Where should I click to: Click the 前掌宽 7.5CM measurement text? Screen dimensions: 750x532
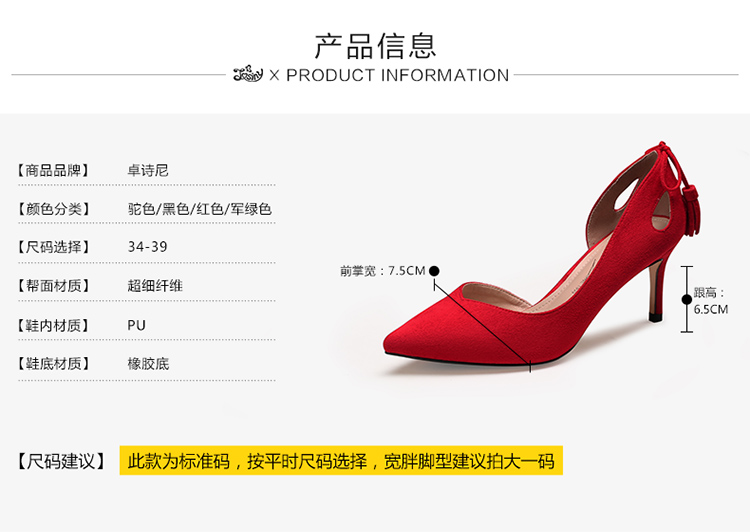[x=383, y=271]
